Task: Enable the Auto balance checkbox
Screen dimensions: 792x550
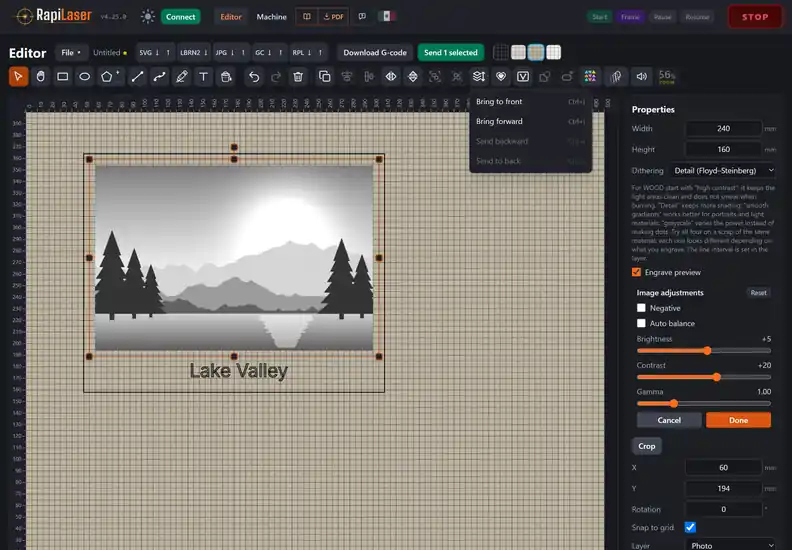Action: point(641,323)
